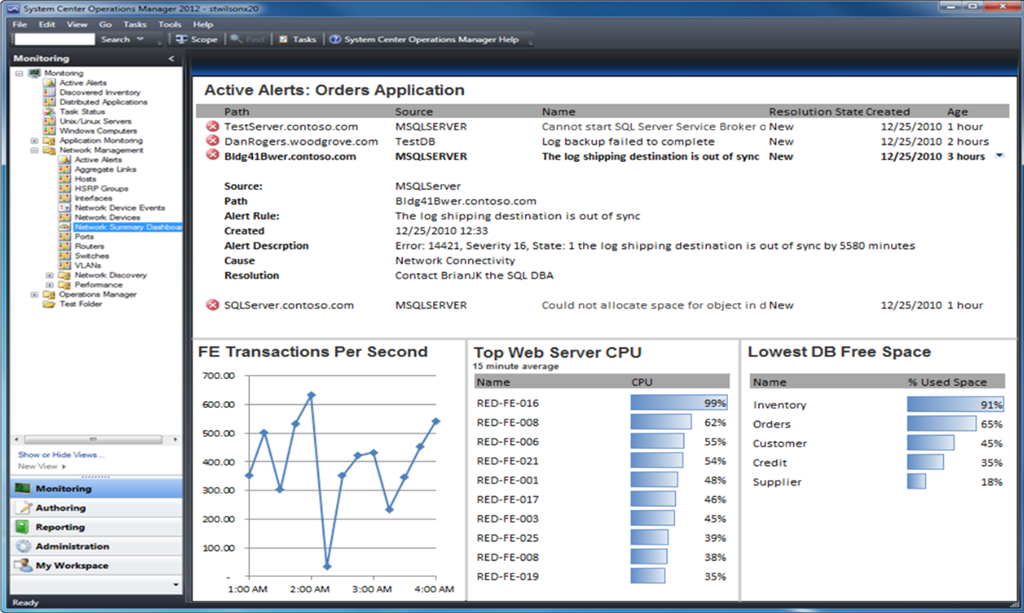The image size is (1024, 613).
Task: Open the Search dropdown arrow
Action: (x=140, y=39)
